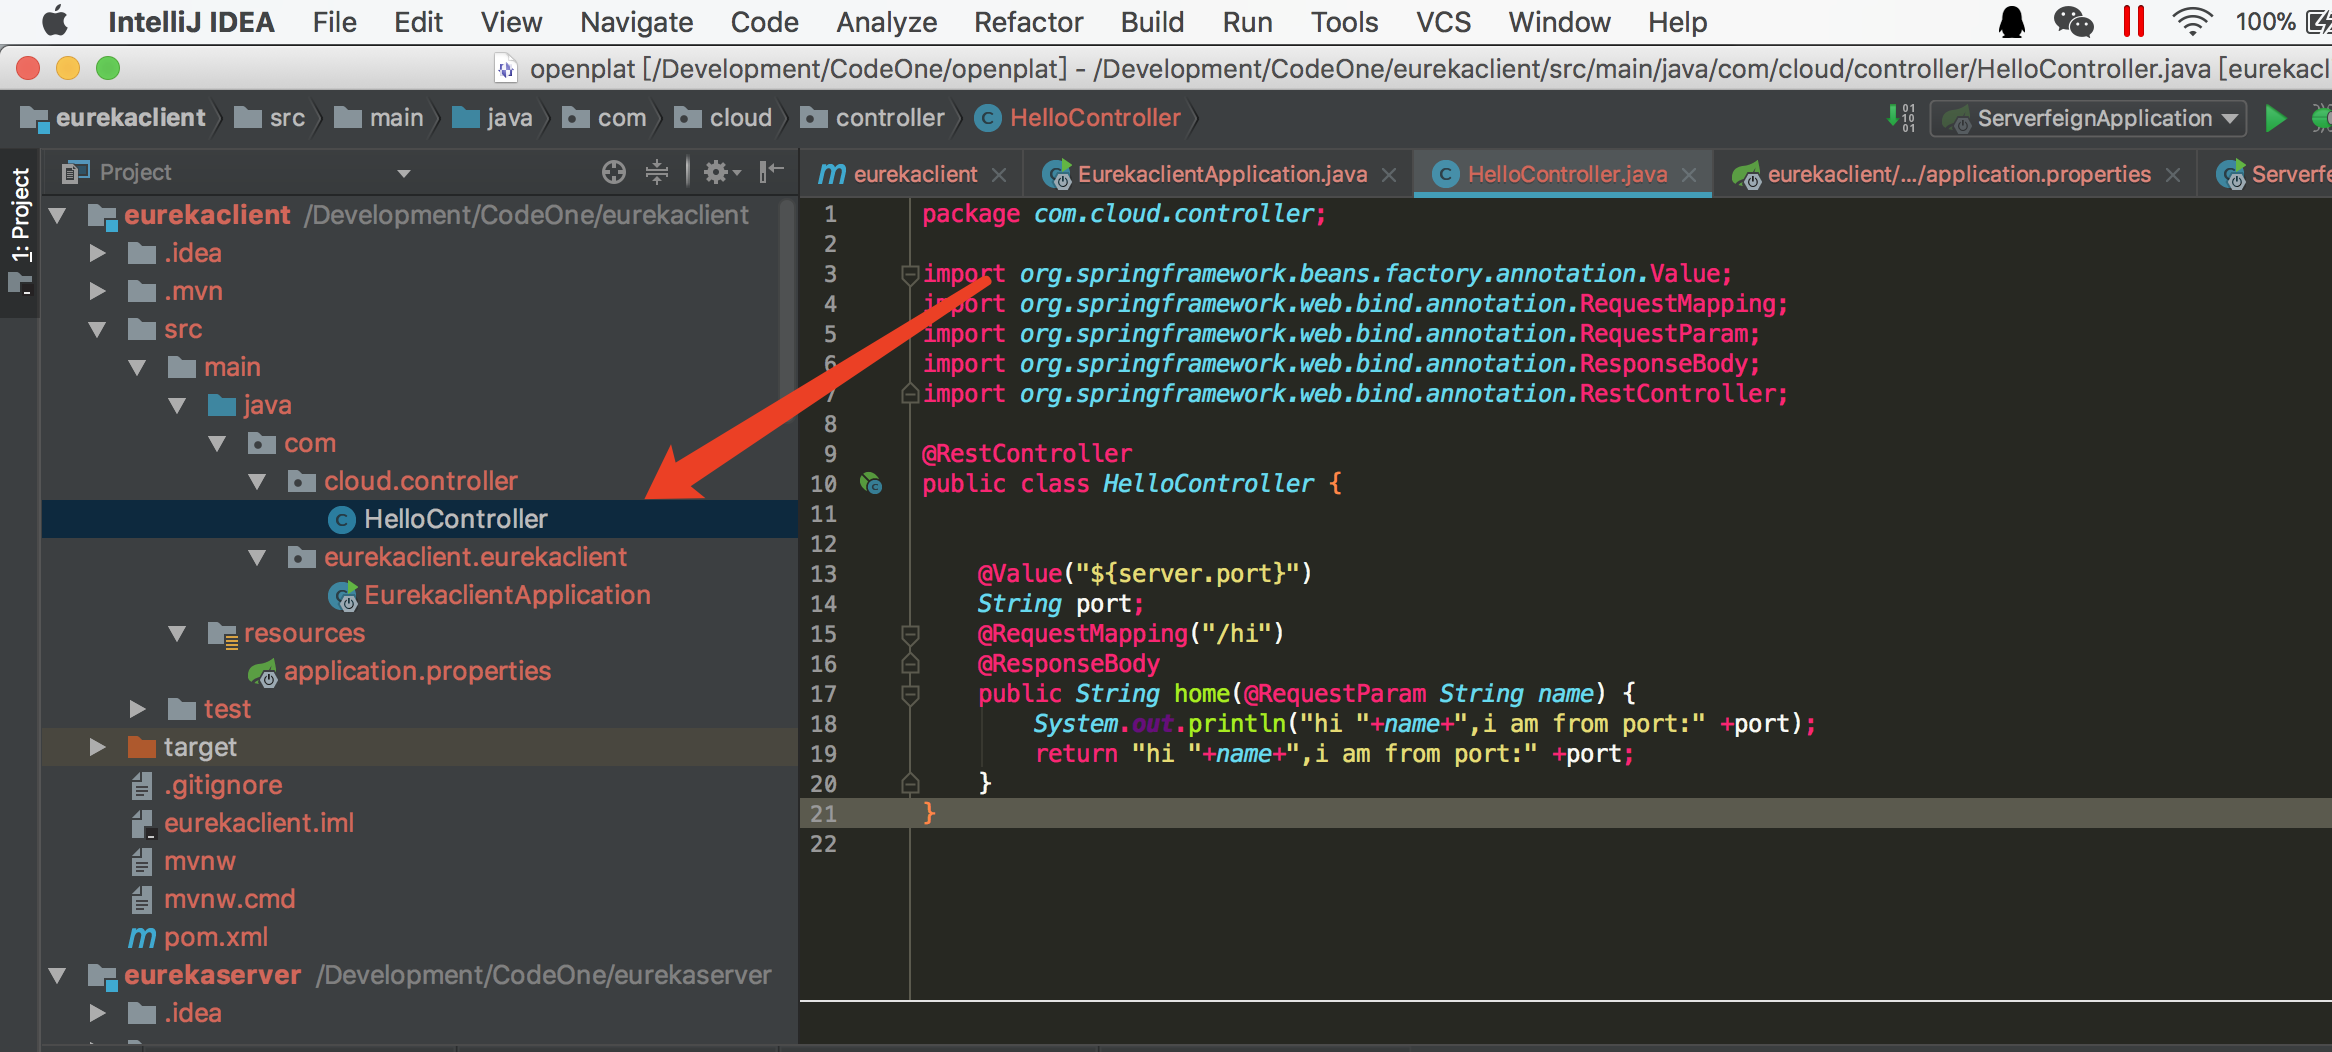
Task: Collapse the resources folder
Action: click(177, 633)
